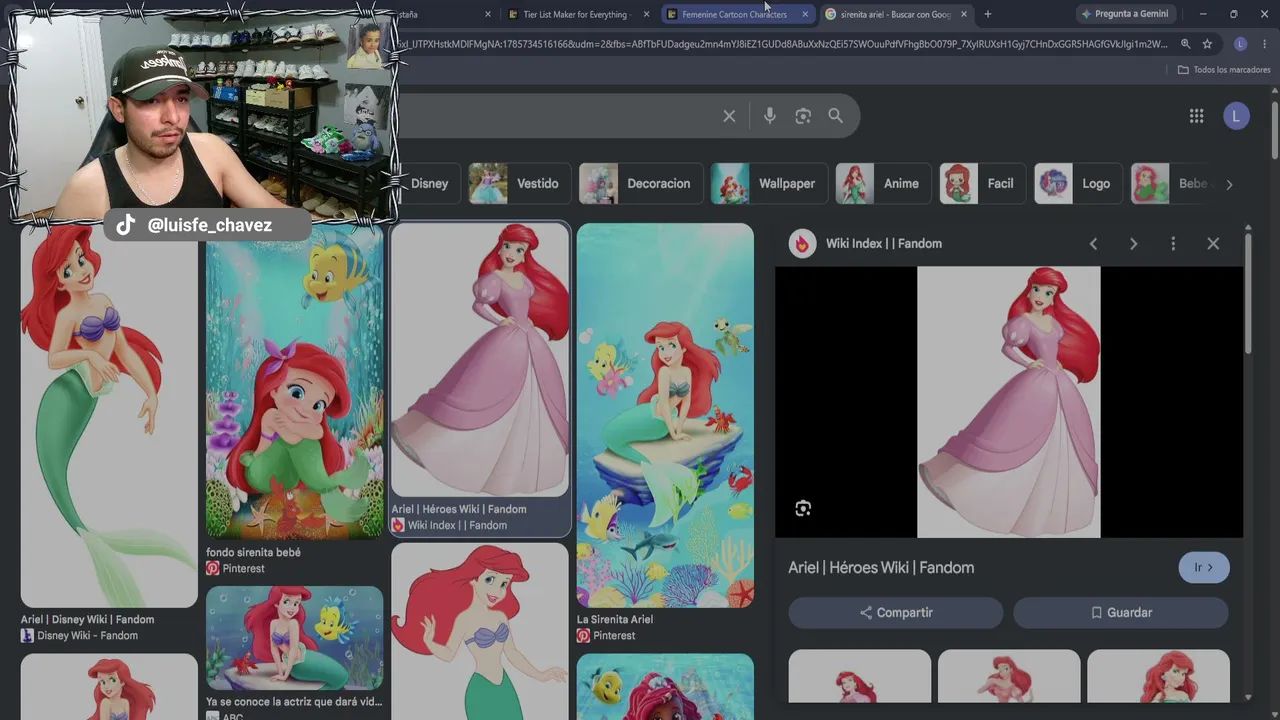The image size is (1280, 720).
Task: Open the Chrome profile avatar in the toolbar
Action: pos(1240,44)
